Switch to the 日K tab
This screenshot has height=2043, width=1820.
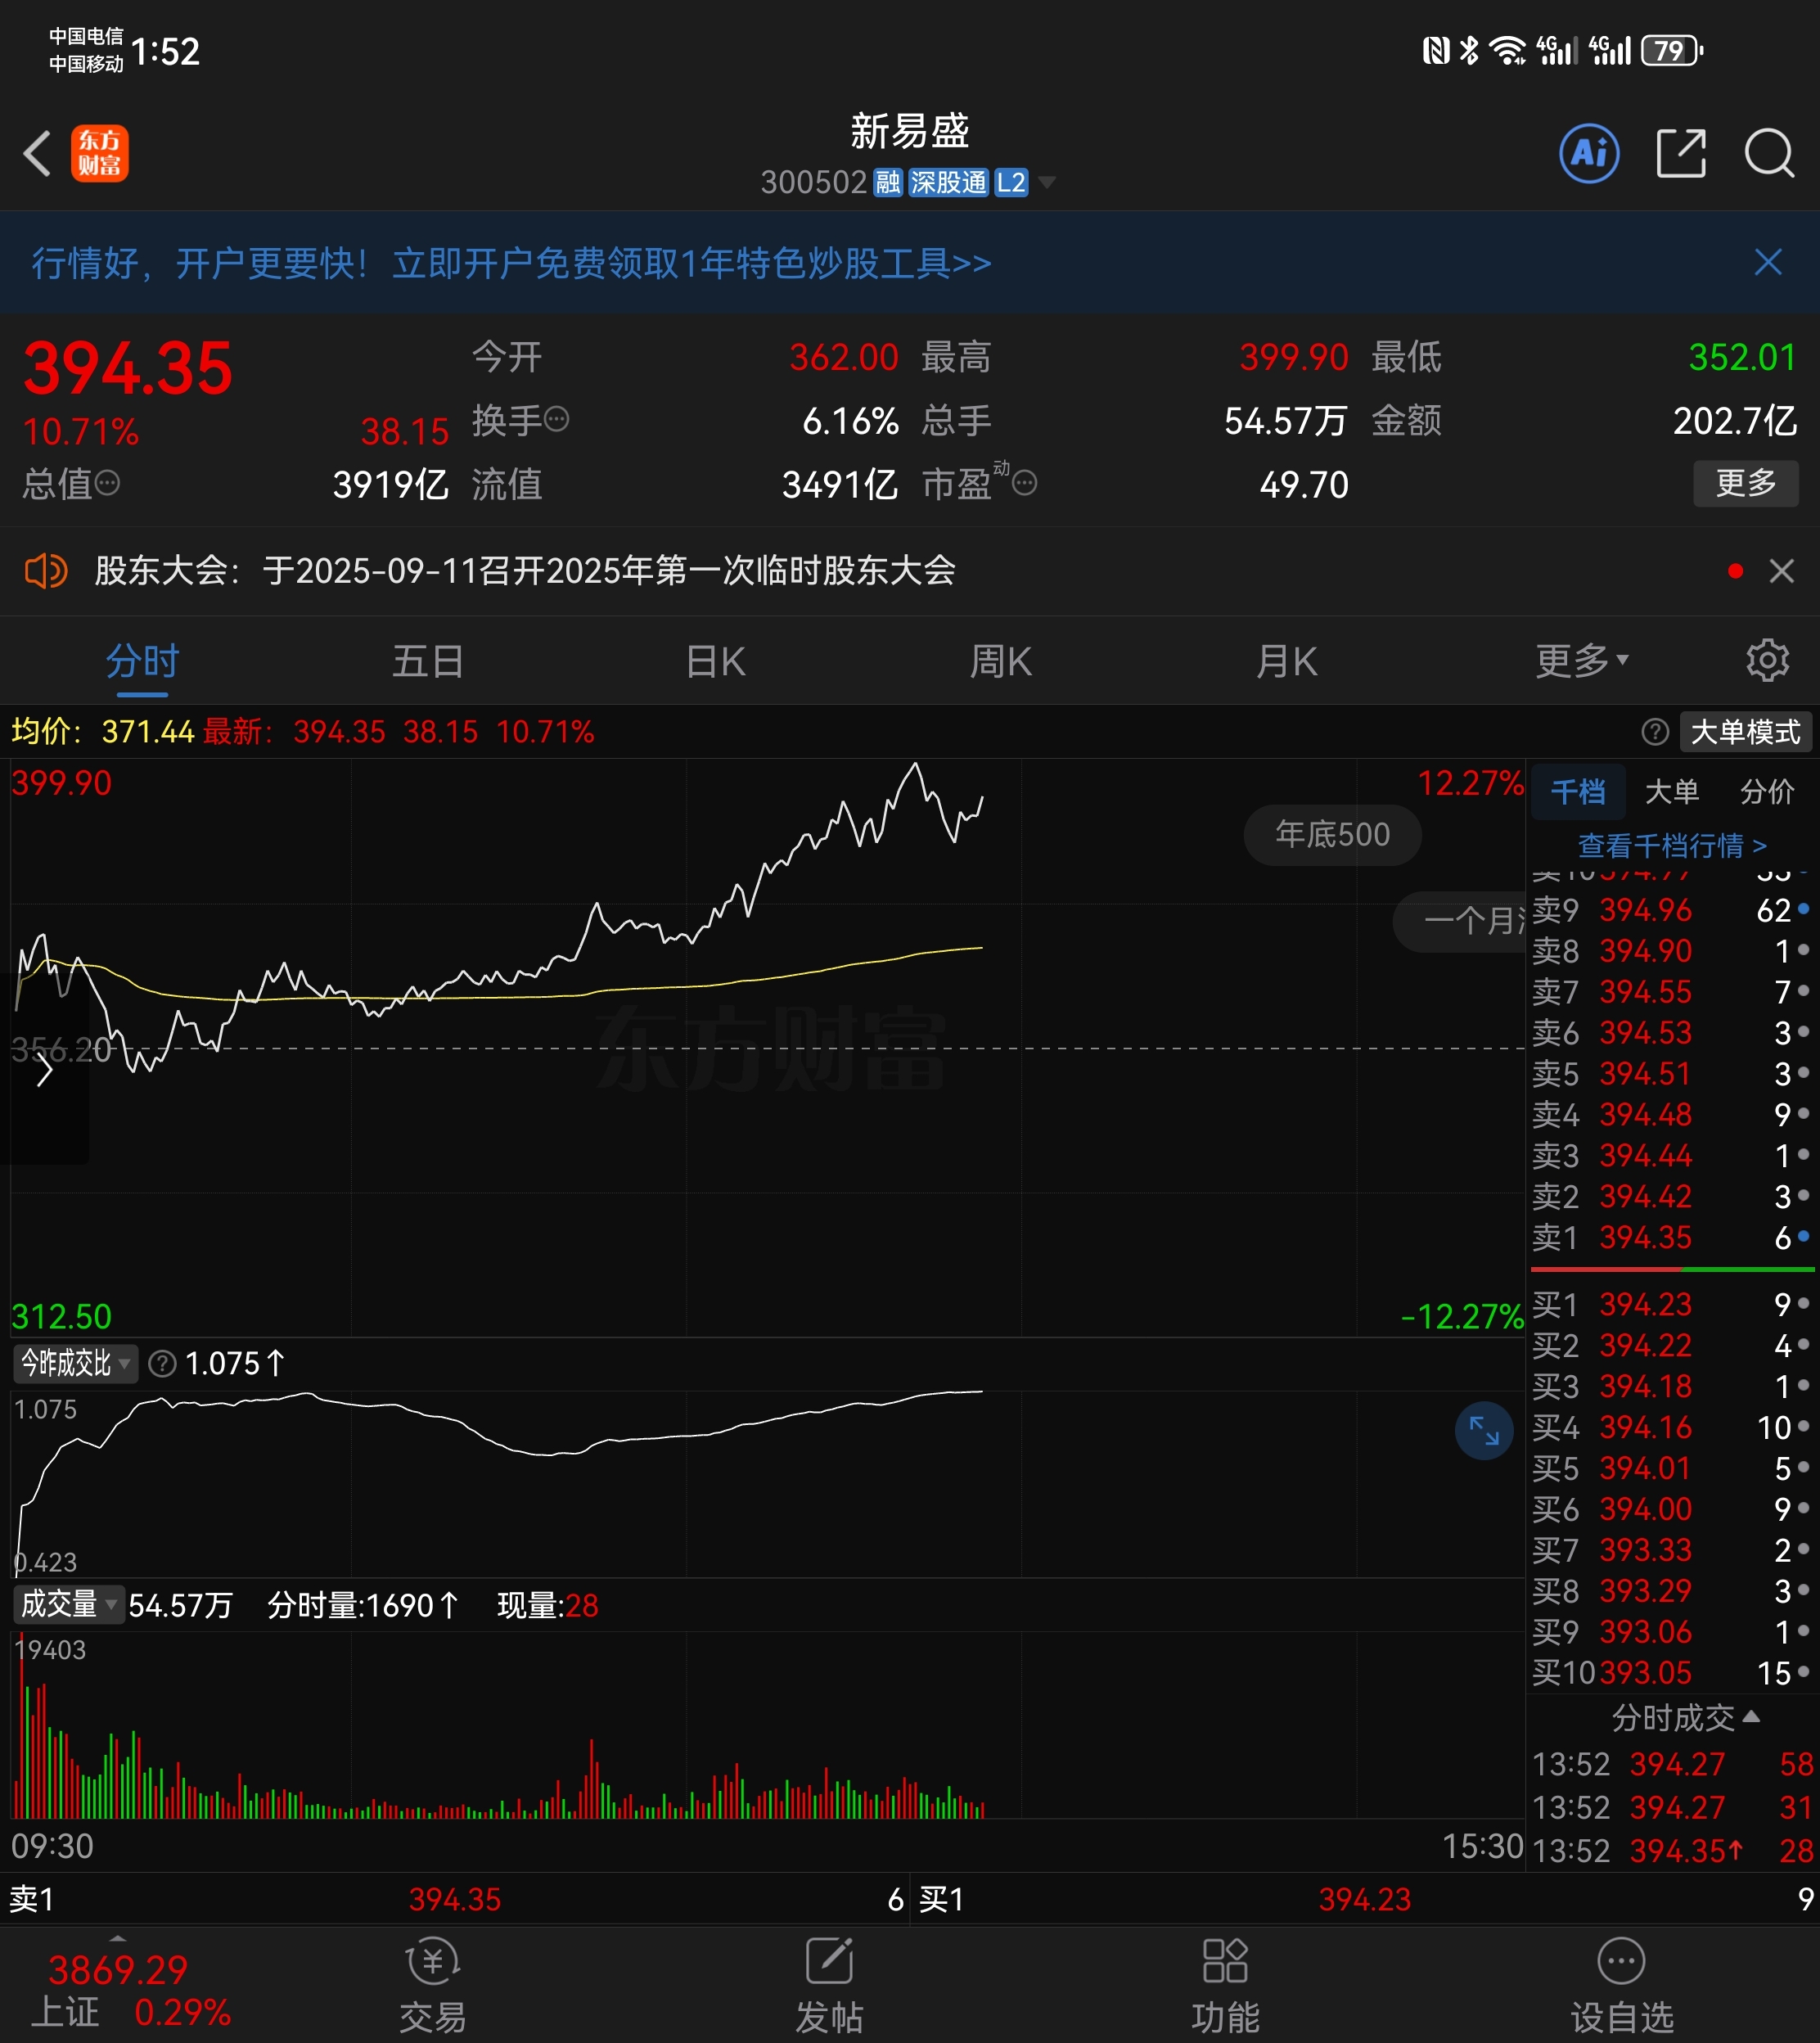point(715,661)
